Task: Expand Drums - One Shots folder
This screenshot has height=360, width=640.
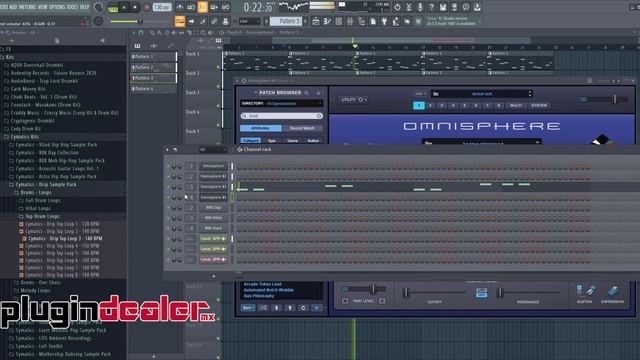Action: (x=40, y=282)
